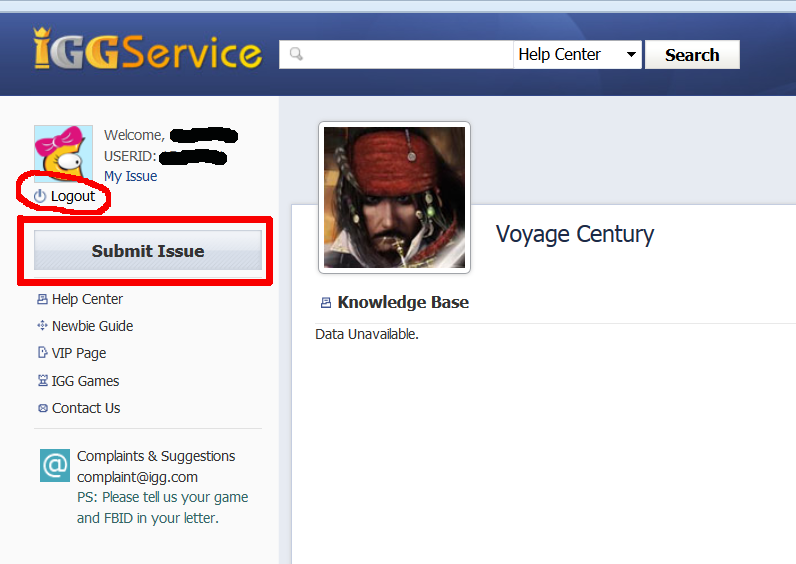Viewport: 796px width, 564px height.
Task: Click the Contact Us envelope icon
Action: (x=43, y=408)
